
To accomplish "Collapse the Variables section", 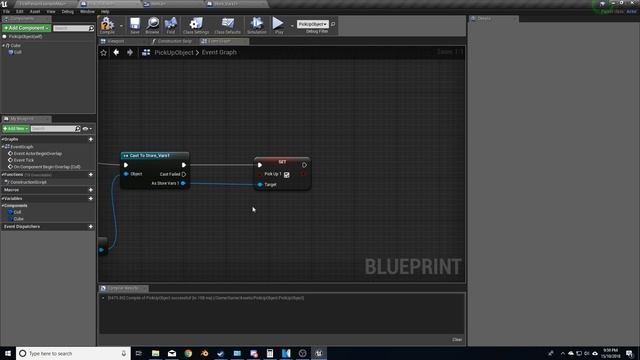I will point(2,198).
